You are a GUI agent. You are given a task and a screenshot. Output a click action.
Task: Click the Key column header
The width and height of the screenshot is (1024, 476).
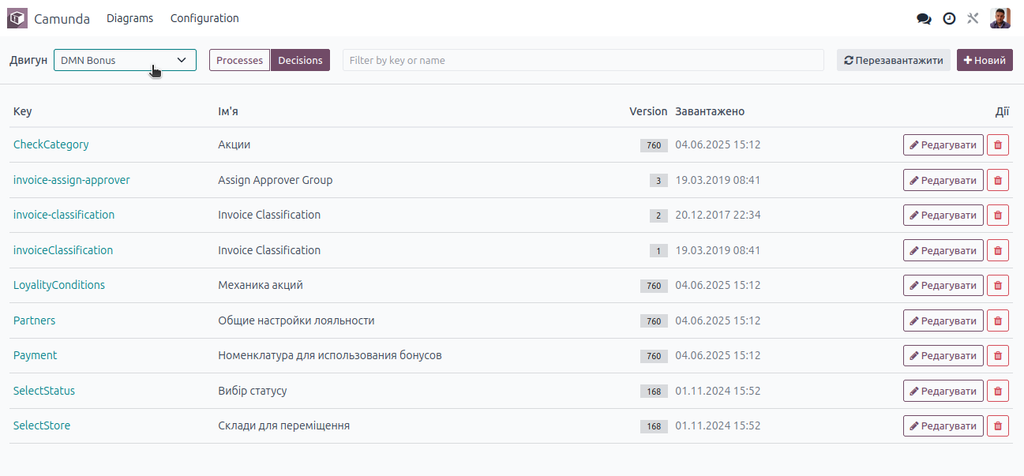22,111
